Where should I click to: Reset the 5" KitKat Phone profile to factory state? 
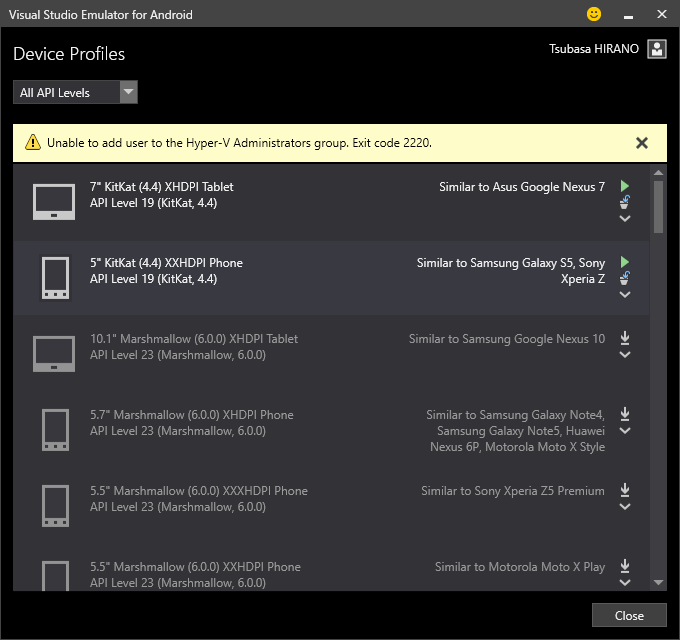[x=625, y=278]
